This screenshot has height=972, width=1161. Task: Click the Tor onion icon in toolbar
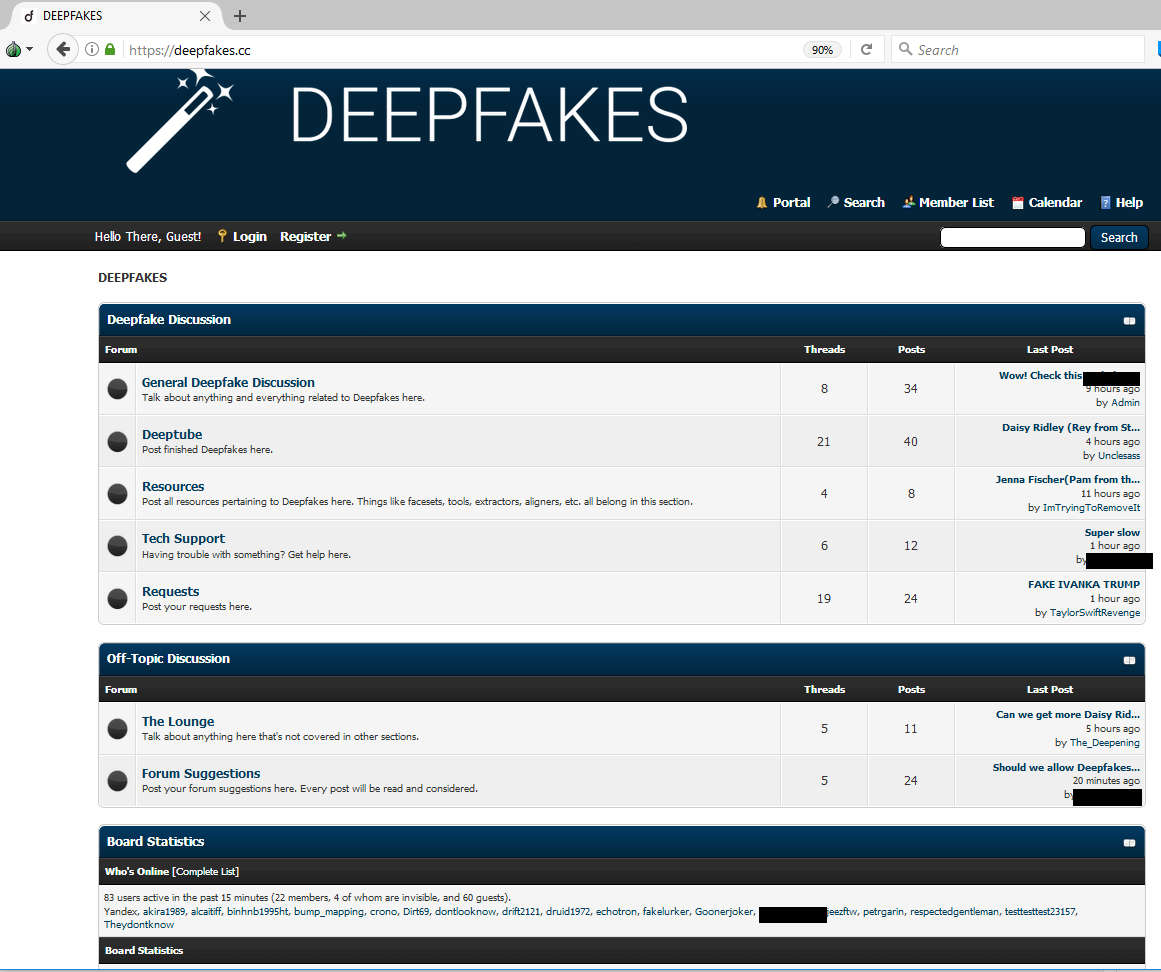[14, 49]
